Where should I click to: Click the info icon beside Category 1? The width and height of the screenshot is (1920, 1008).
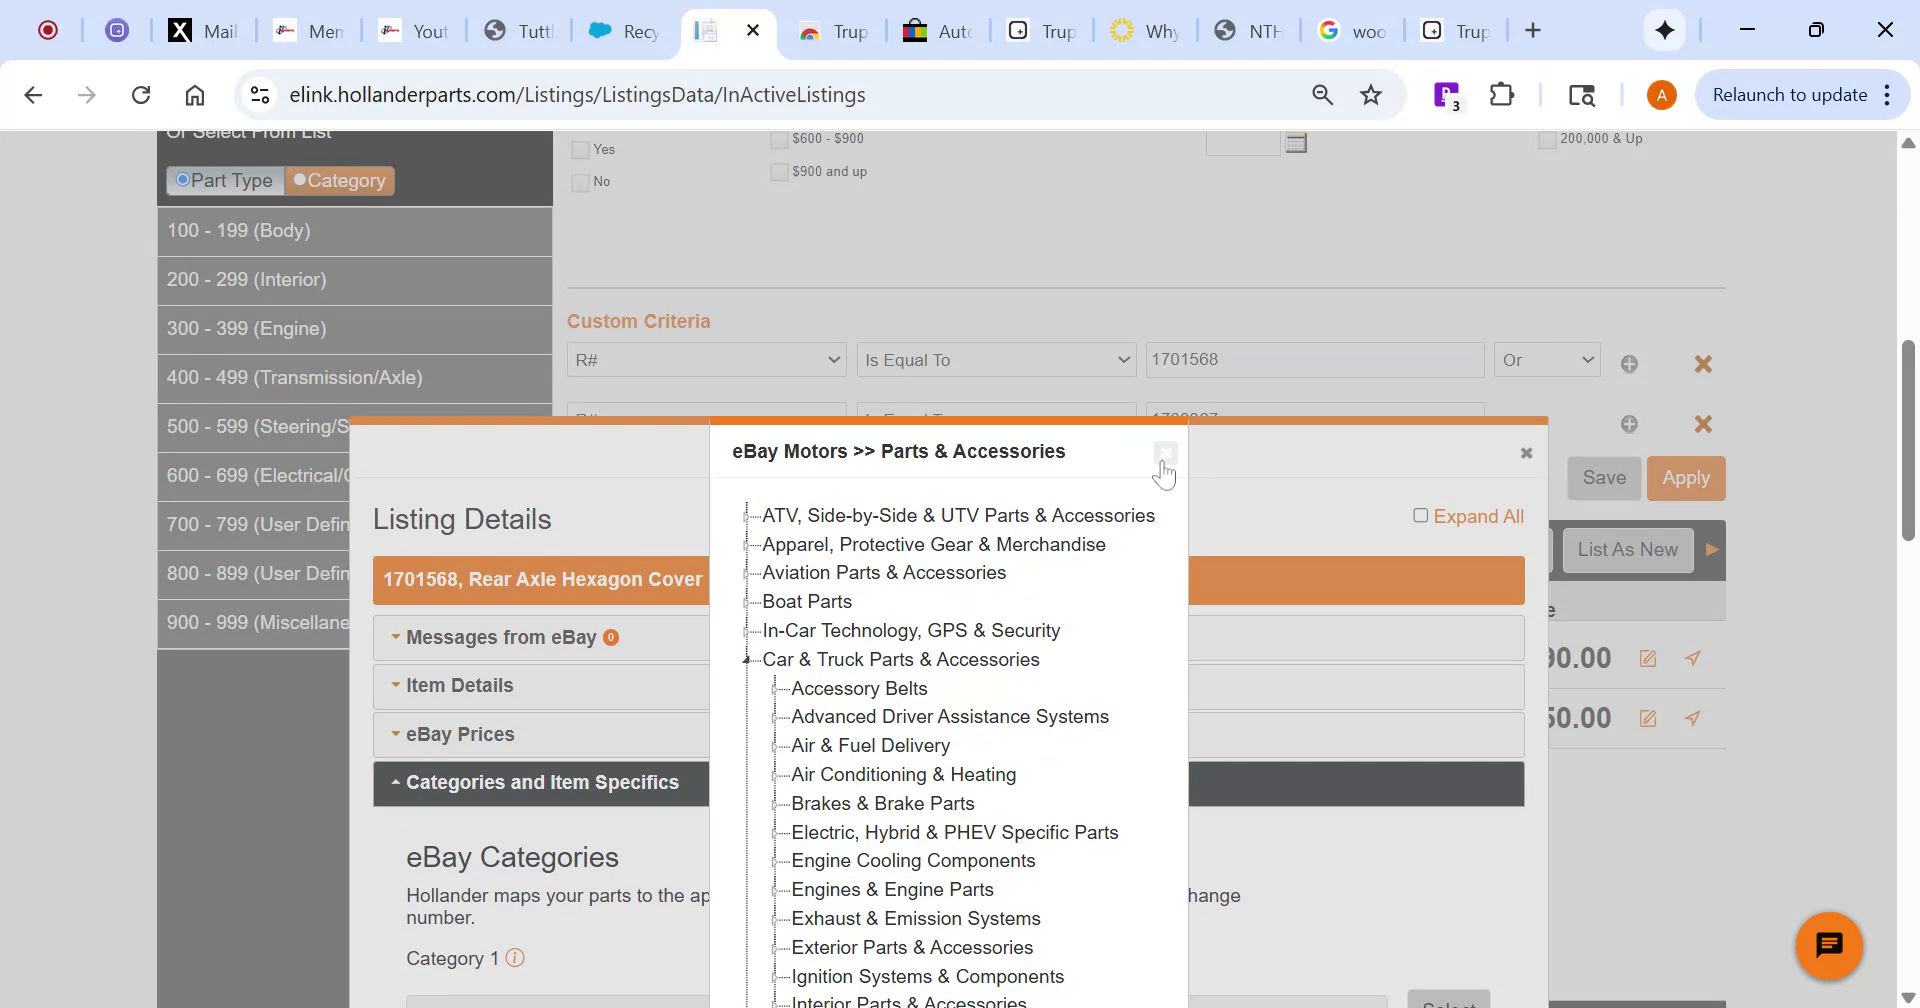coord(516,957)
